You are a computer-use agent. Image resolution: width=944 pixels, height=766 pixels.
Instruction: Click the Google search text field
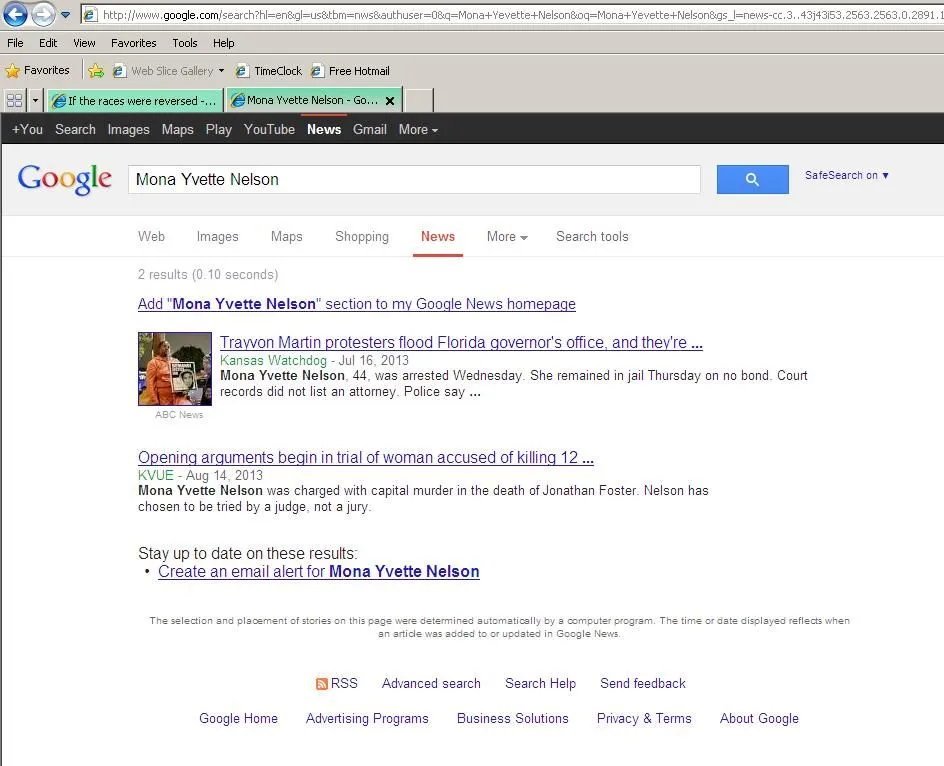tap(414, 180)
